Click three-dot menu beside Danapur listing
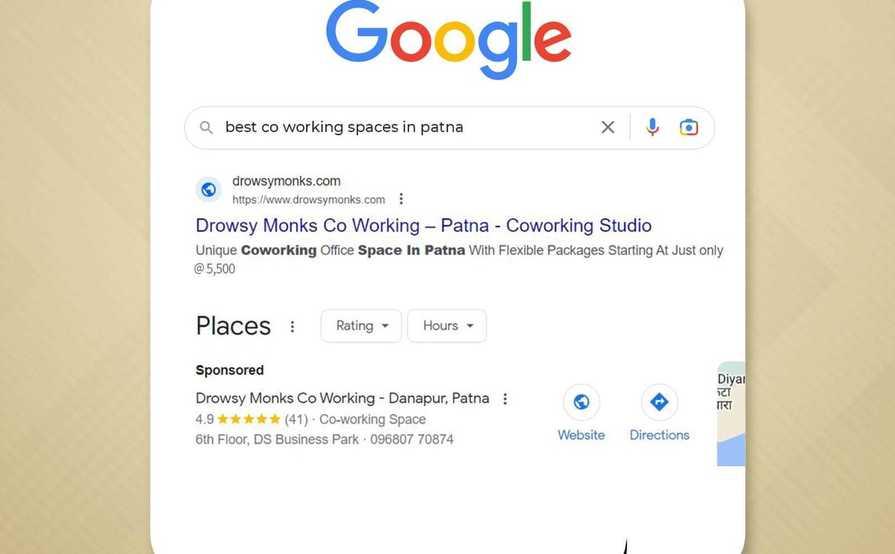Viewport: 895px width, 554px height. coord(505,398)
